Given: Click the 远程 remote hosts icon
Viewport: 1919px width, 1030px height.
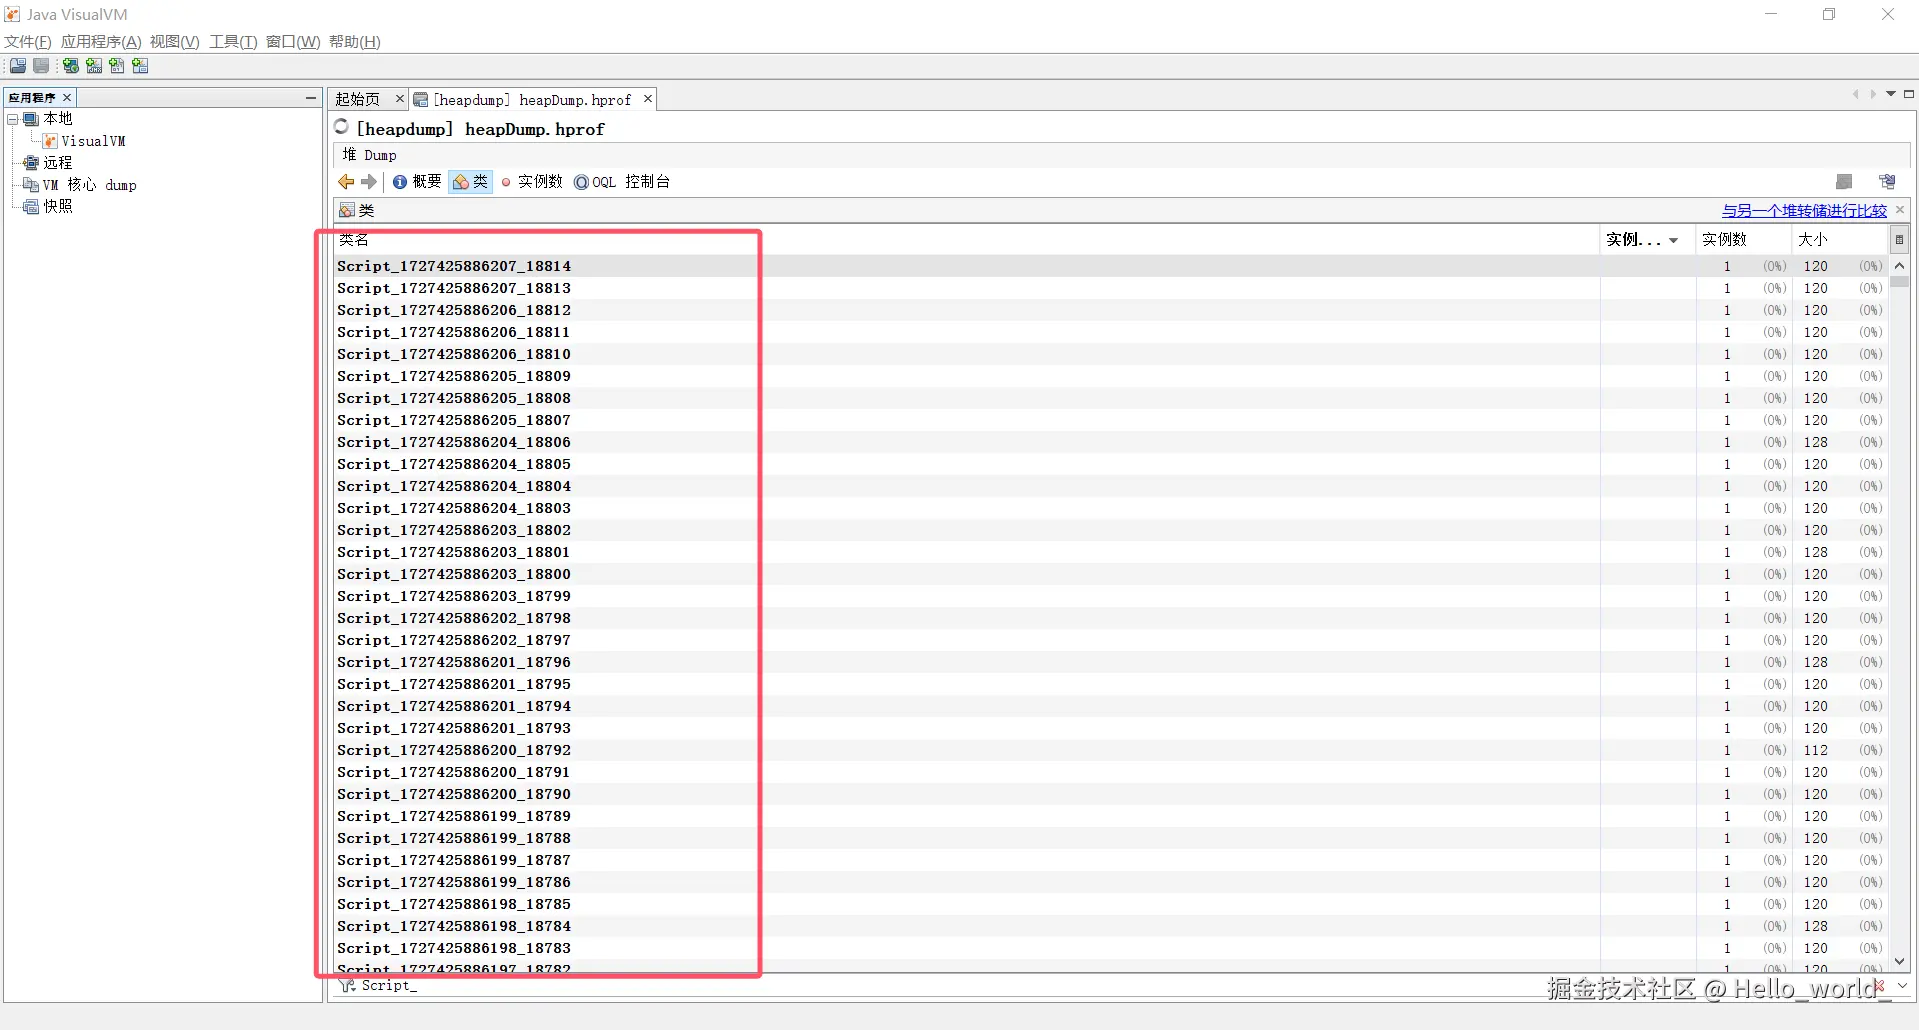Looking at the screenshot, I should tap(31, 163).
